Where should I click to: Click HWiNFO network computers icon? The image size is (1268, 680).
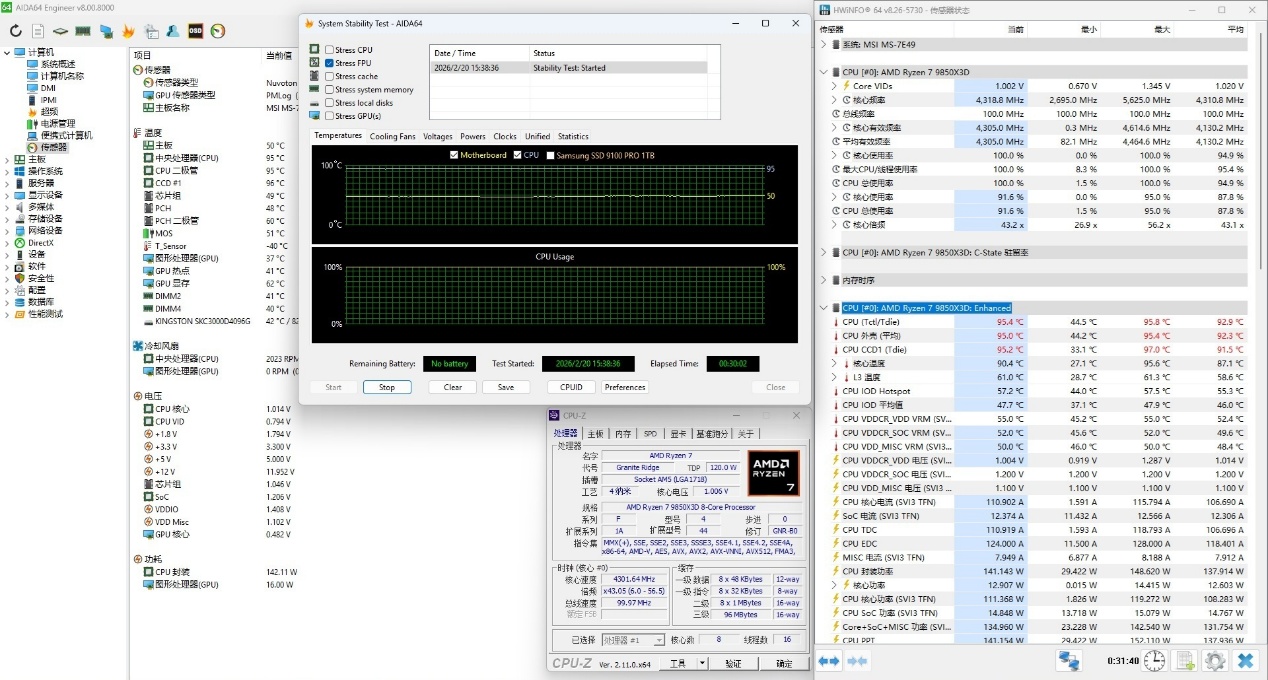pos(1070,661)
